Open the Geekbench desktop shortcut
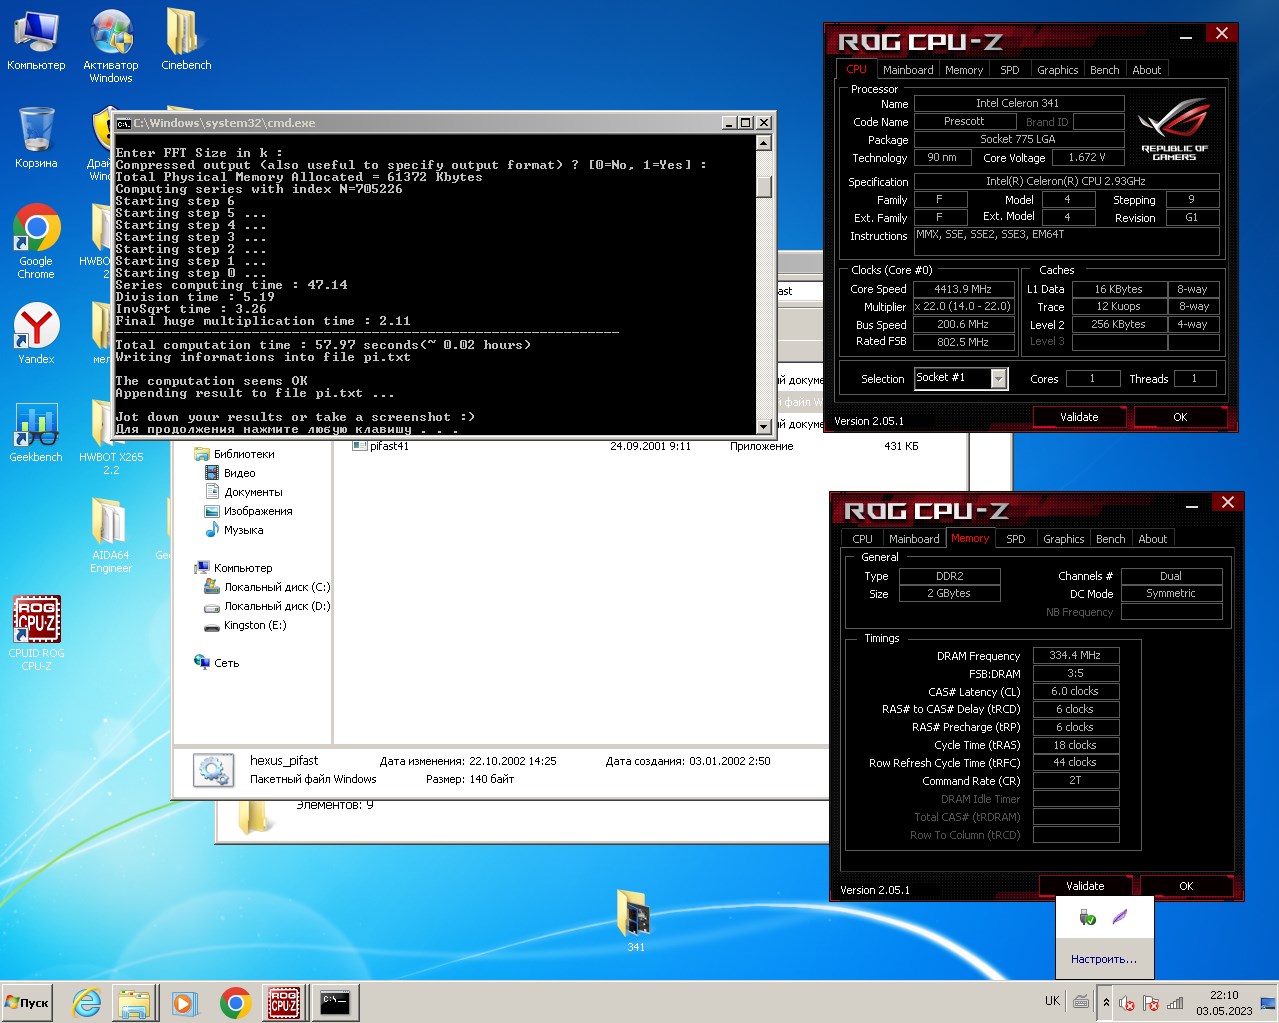The height and width of the screenshot is (1023, 1279). point(36,432)
